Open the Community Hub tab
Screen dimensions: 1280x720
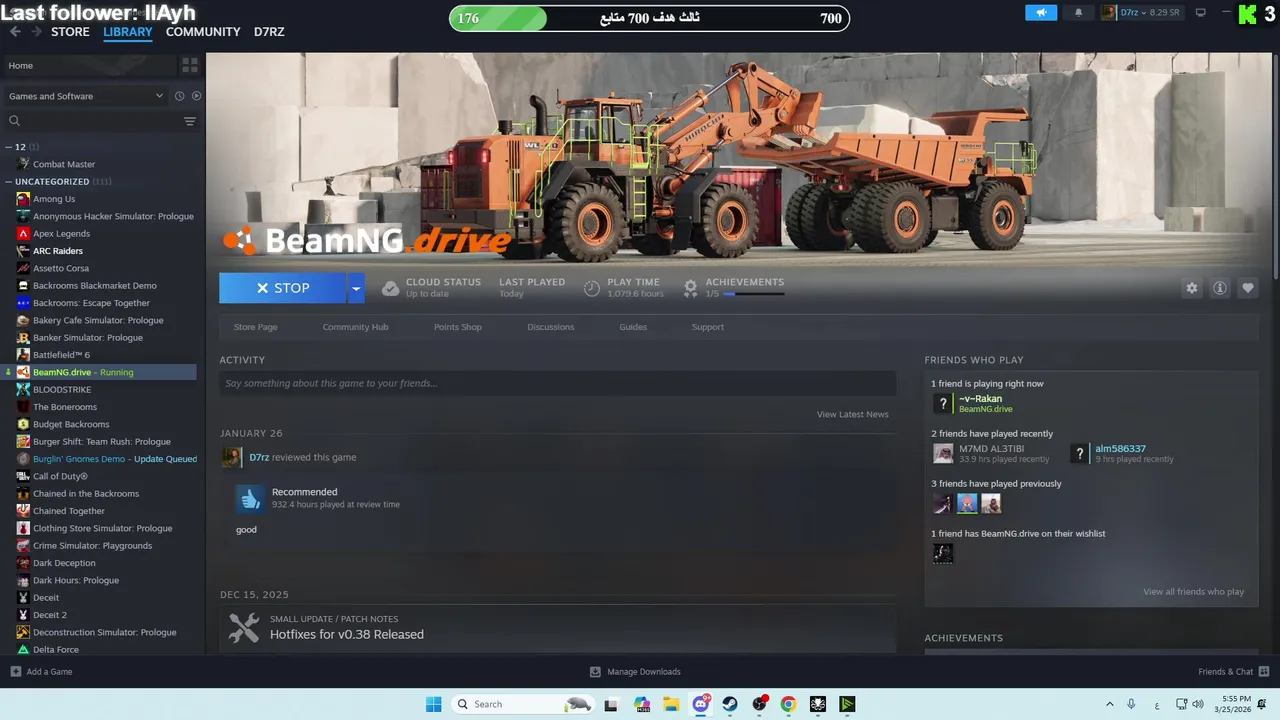(355, 327)
